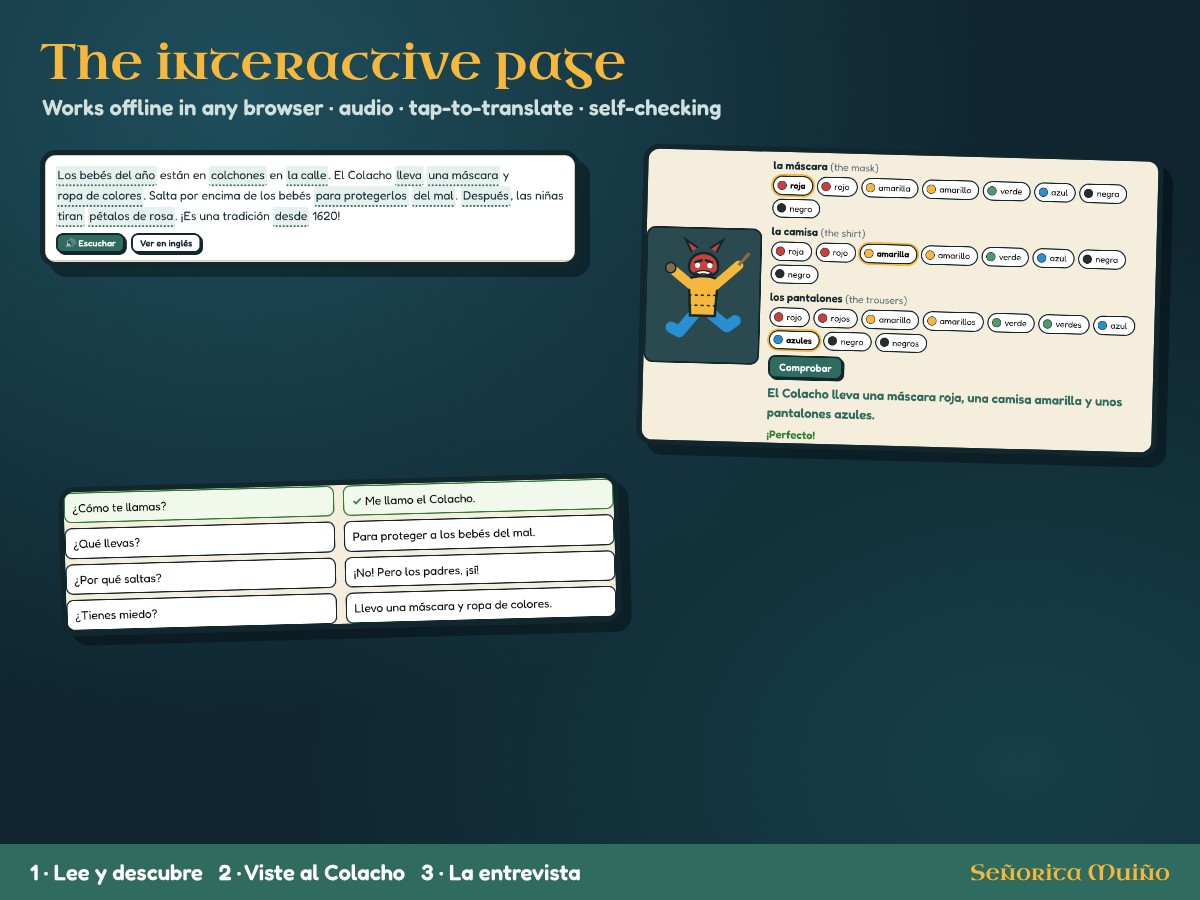
Task: Translate the word 'colchones'
Action: [x=238, y=175]
